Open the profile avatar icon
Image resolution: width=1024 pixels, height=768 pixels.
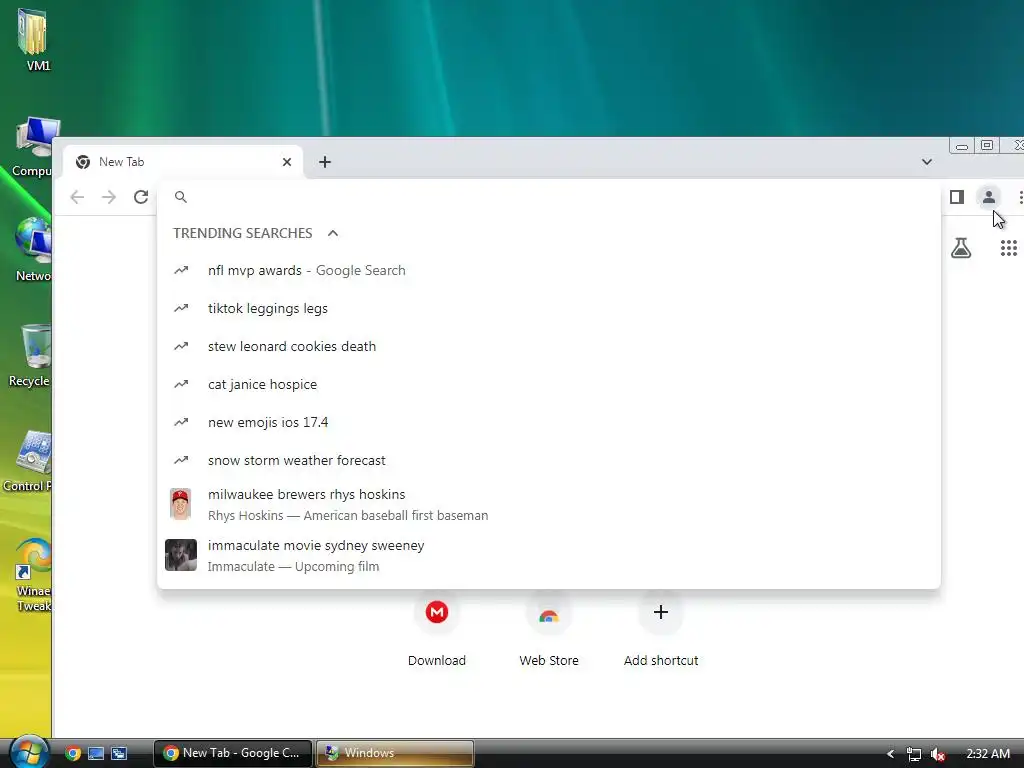pyautogui.click(x=989, y=197)
